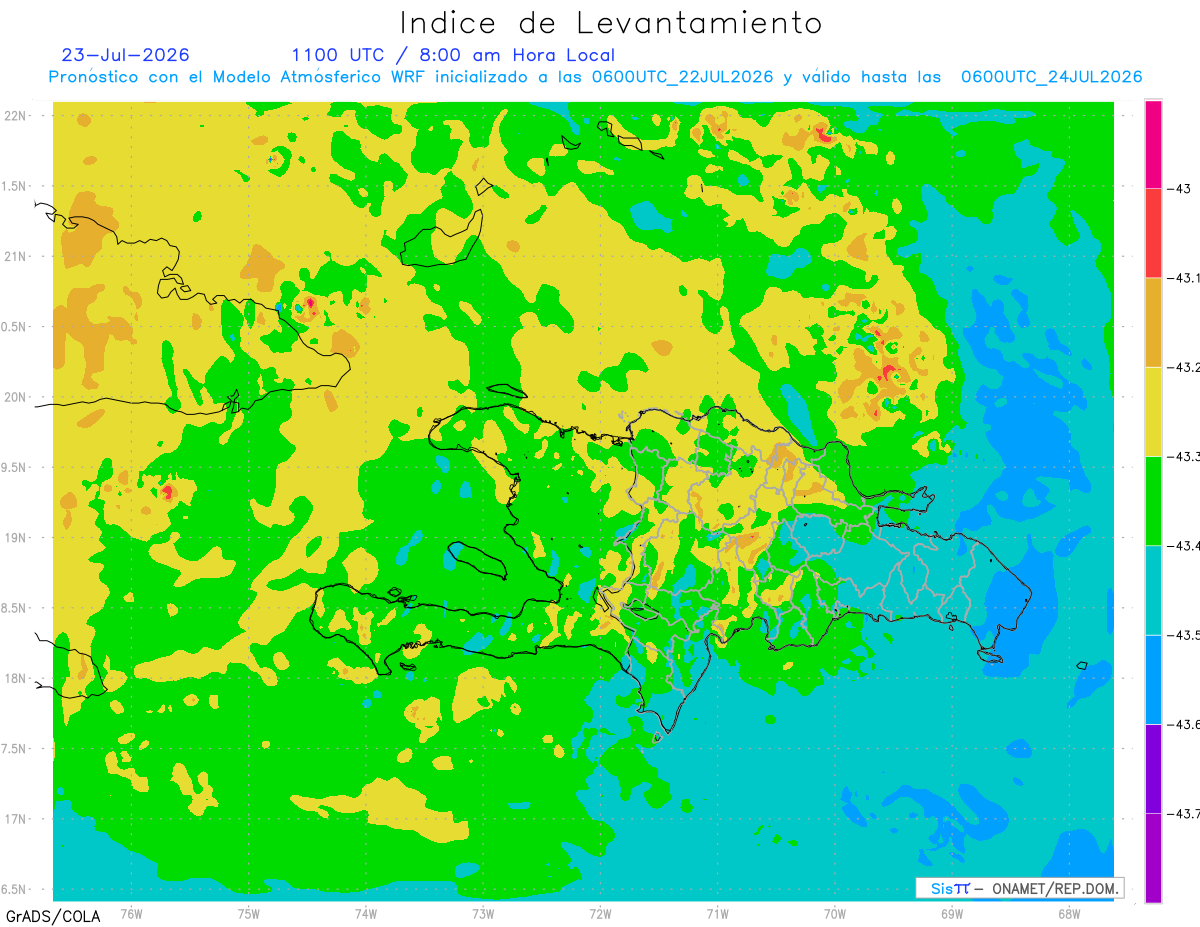
Task: Click "1100 UTC / 8:00 am Hora Local"
Action: coord(453,55)
